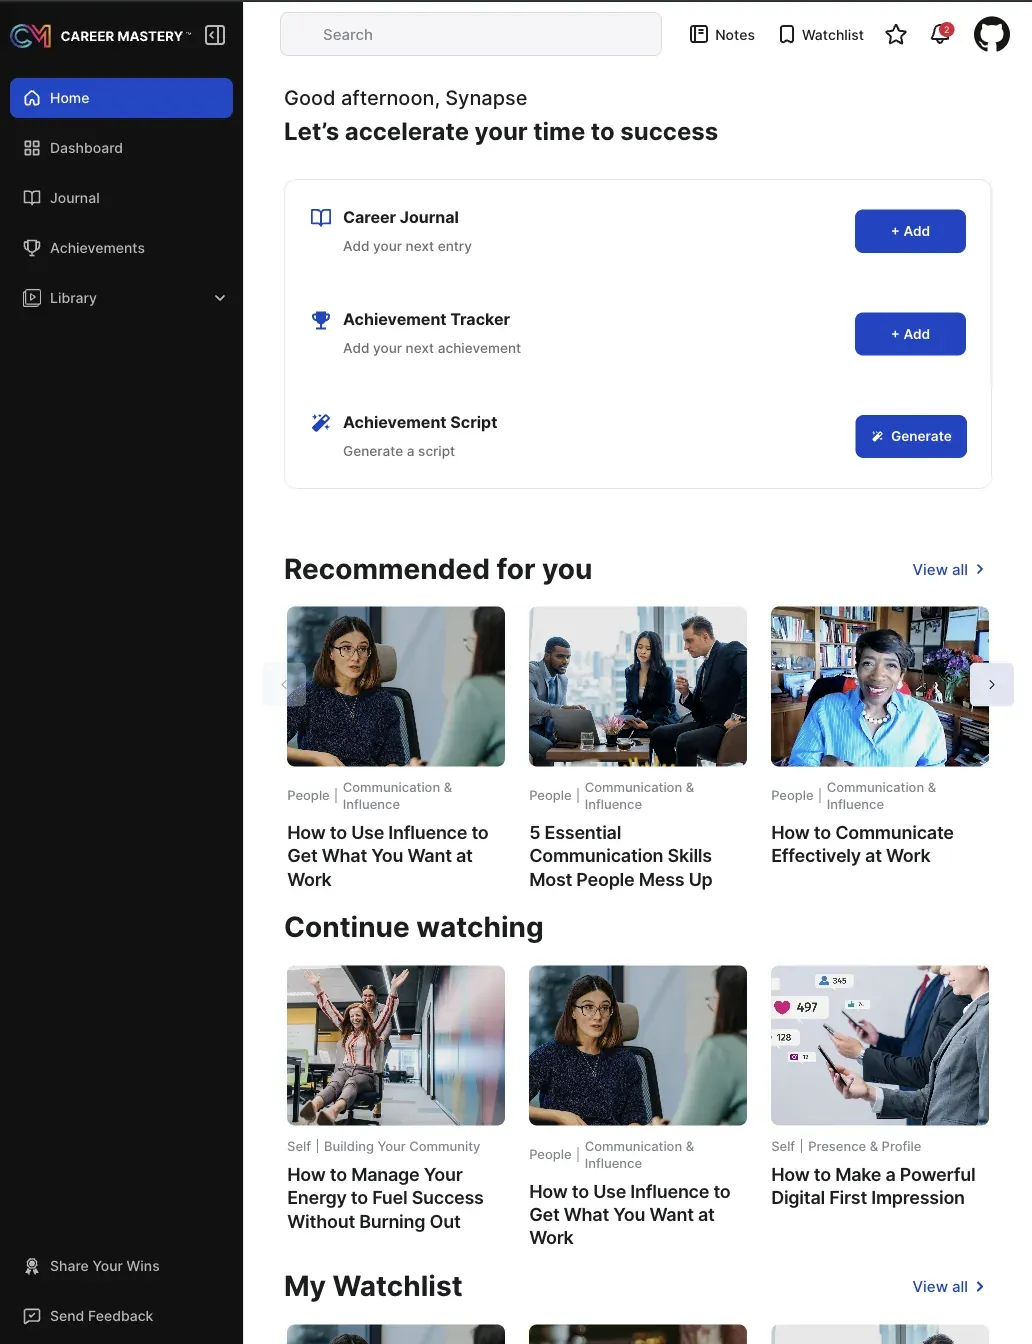Open the Library sidebar item
Screen dimensions: 1032x1344
(121, 298)
